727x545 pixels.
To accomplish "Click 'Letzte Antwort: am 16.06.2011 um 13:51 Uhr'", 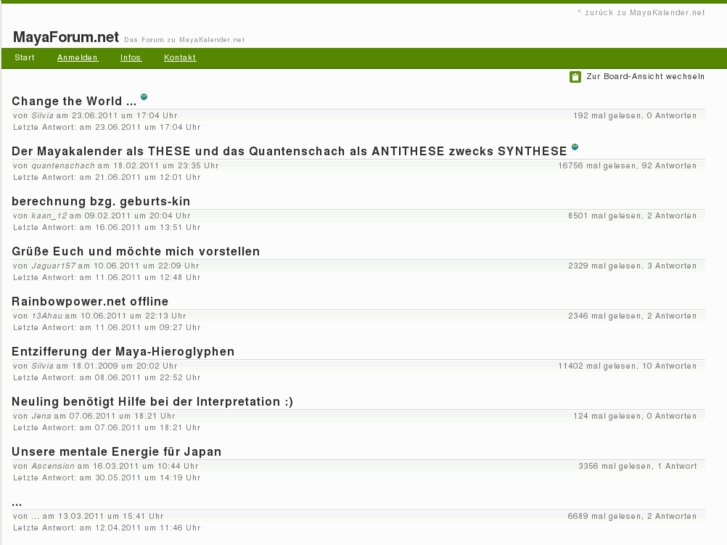I will 107,227.
